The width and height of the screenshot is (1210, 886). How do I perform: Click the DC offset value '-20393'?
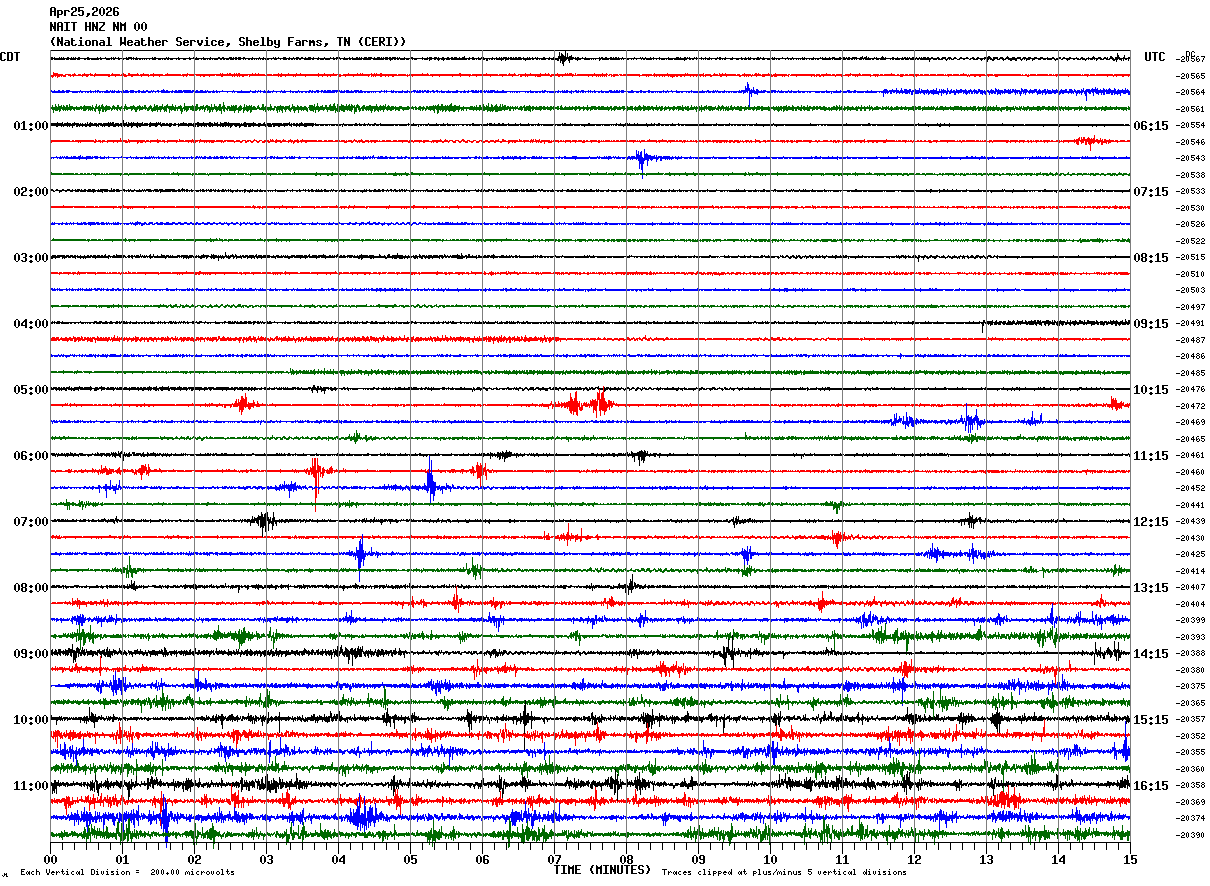(1191, 637)
